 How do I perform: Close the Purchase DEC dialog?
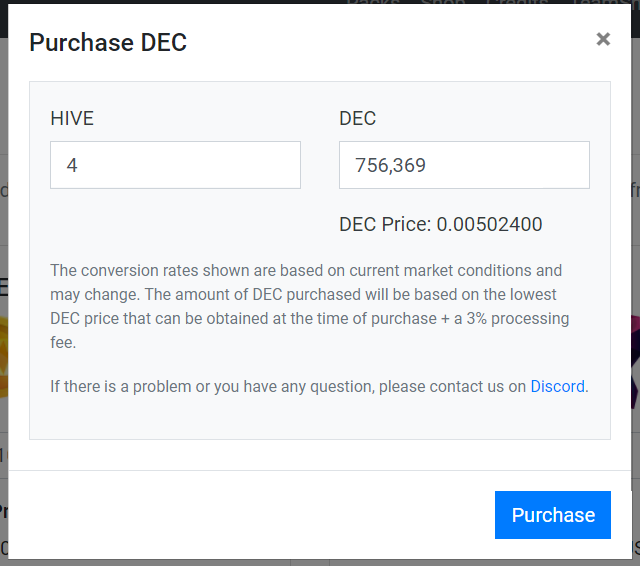coord(603,39)
